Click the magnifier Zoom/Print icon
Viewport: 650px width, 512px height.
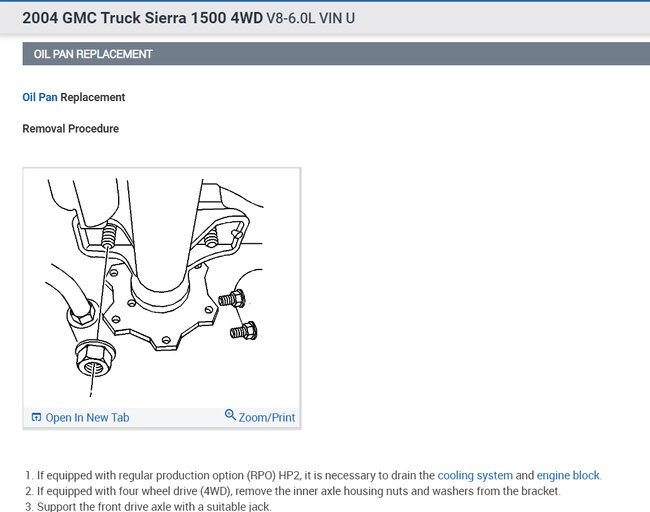click(230, 415)
